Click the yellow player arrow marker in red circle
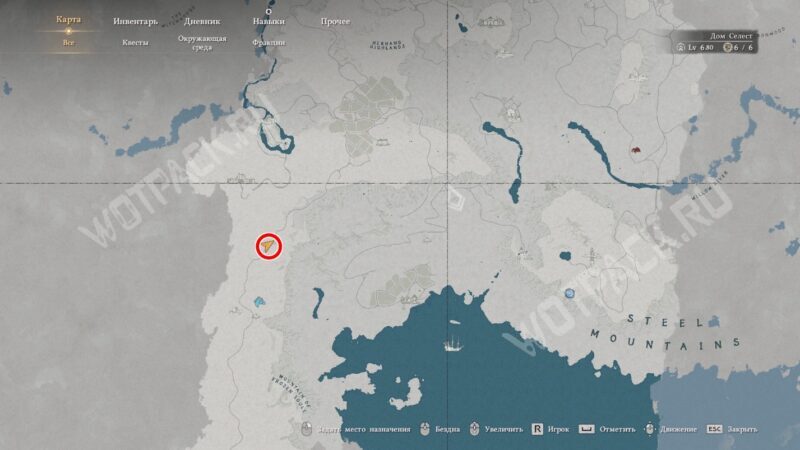800x450 pixels. [x=268, y=246]
